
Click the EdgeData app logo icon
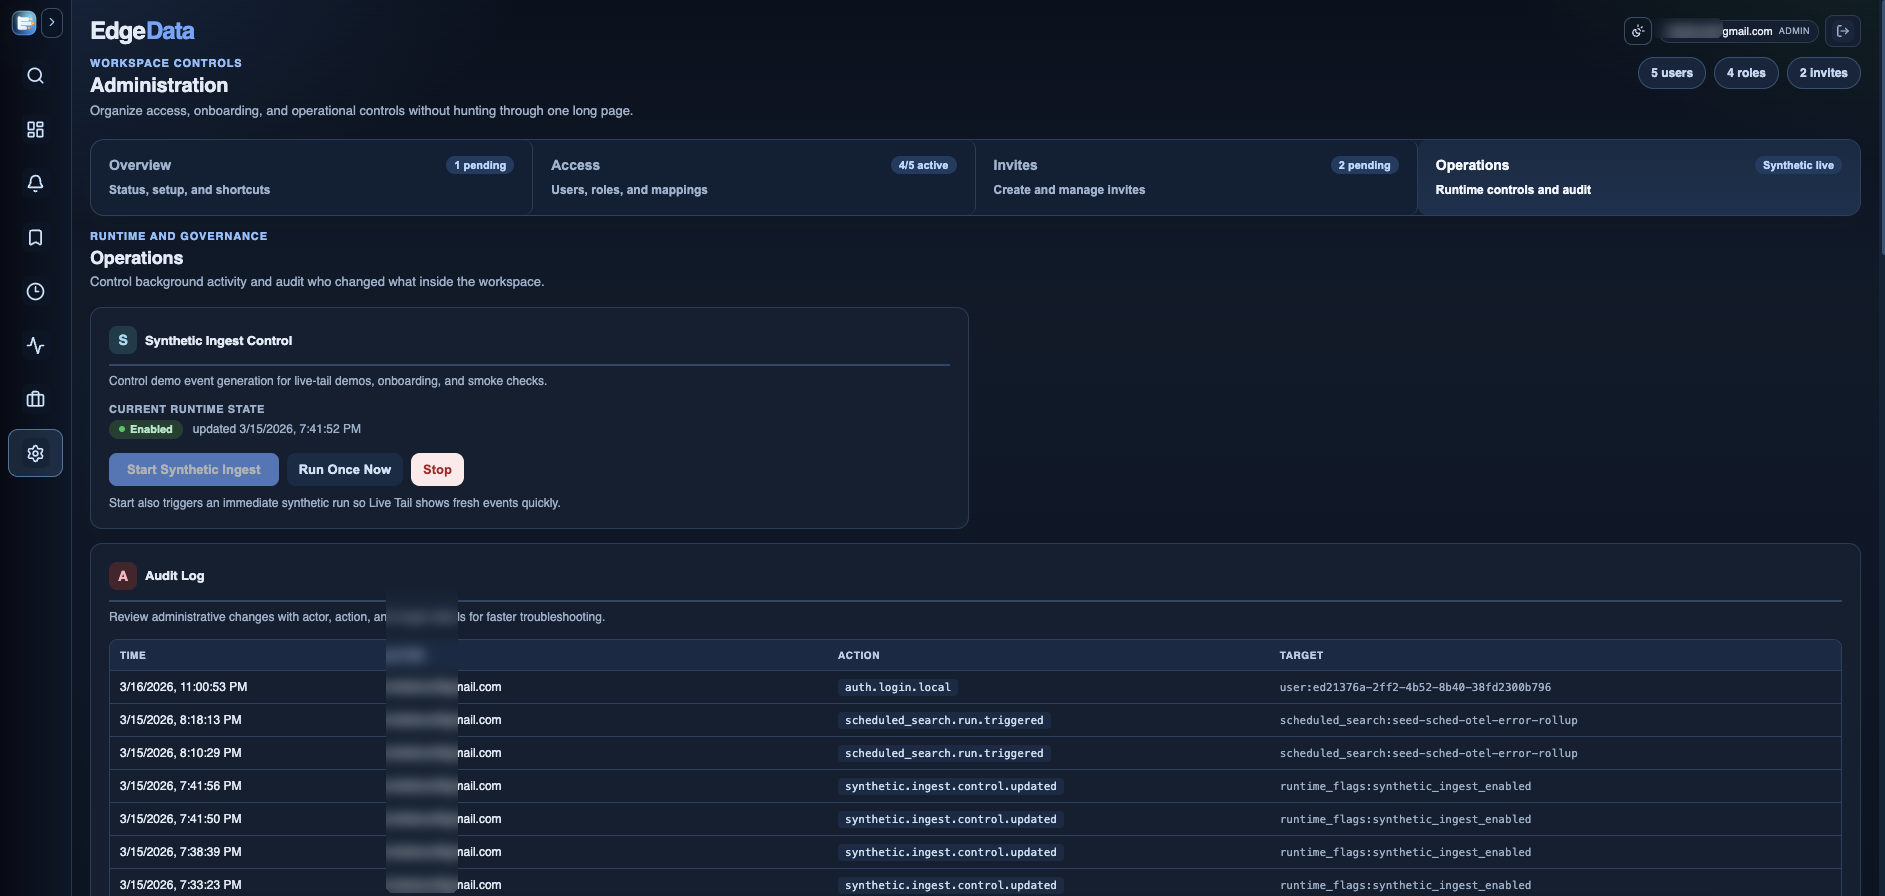24,22
